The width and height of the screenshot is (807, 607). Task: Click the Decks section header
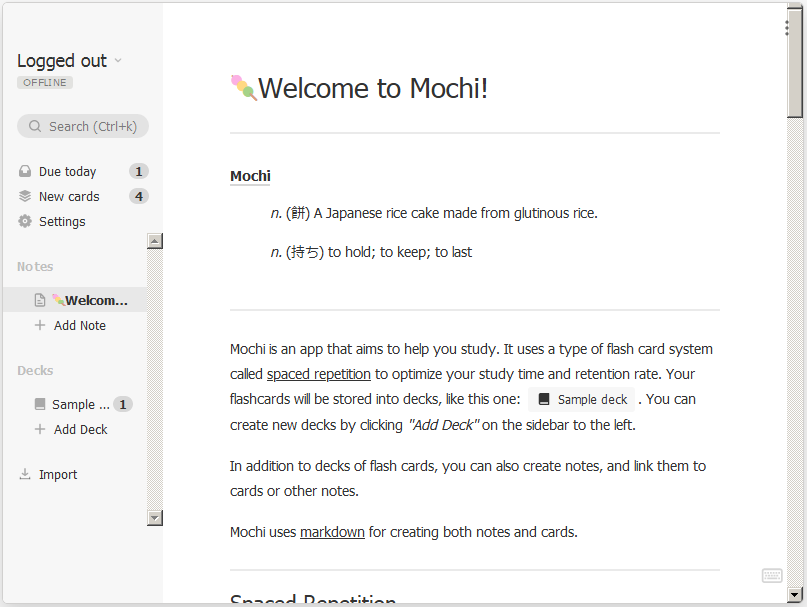[x=35, y=371]
